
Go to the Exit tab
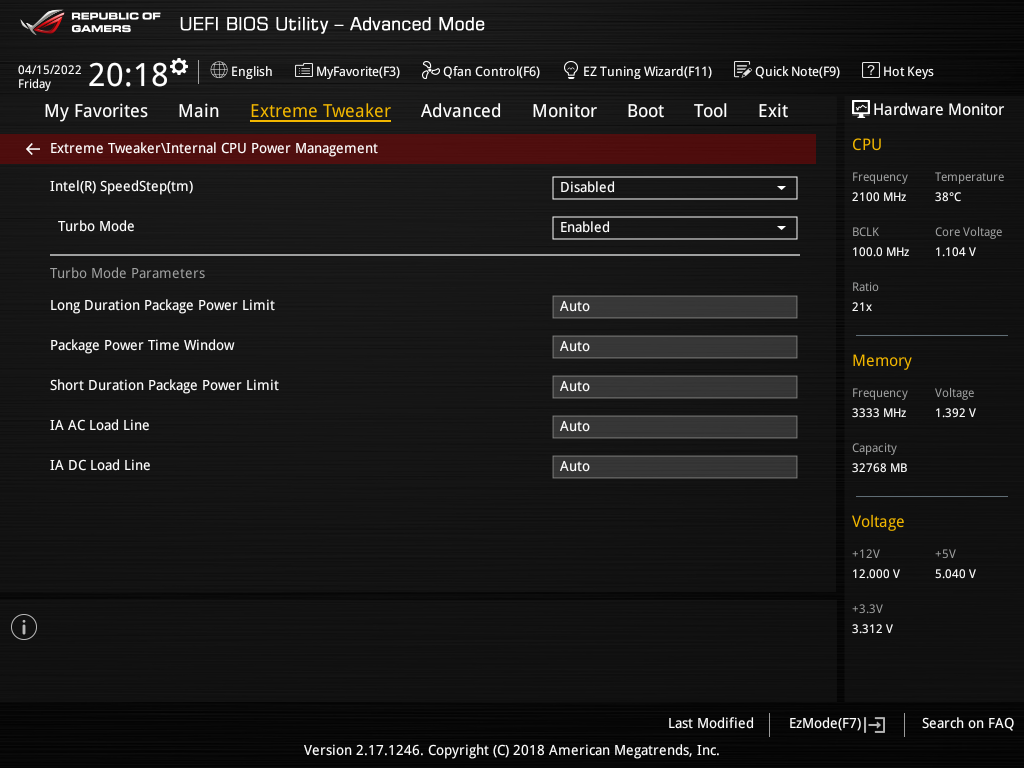tap(773, 111)
